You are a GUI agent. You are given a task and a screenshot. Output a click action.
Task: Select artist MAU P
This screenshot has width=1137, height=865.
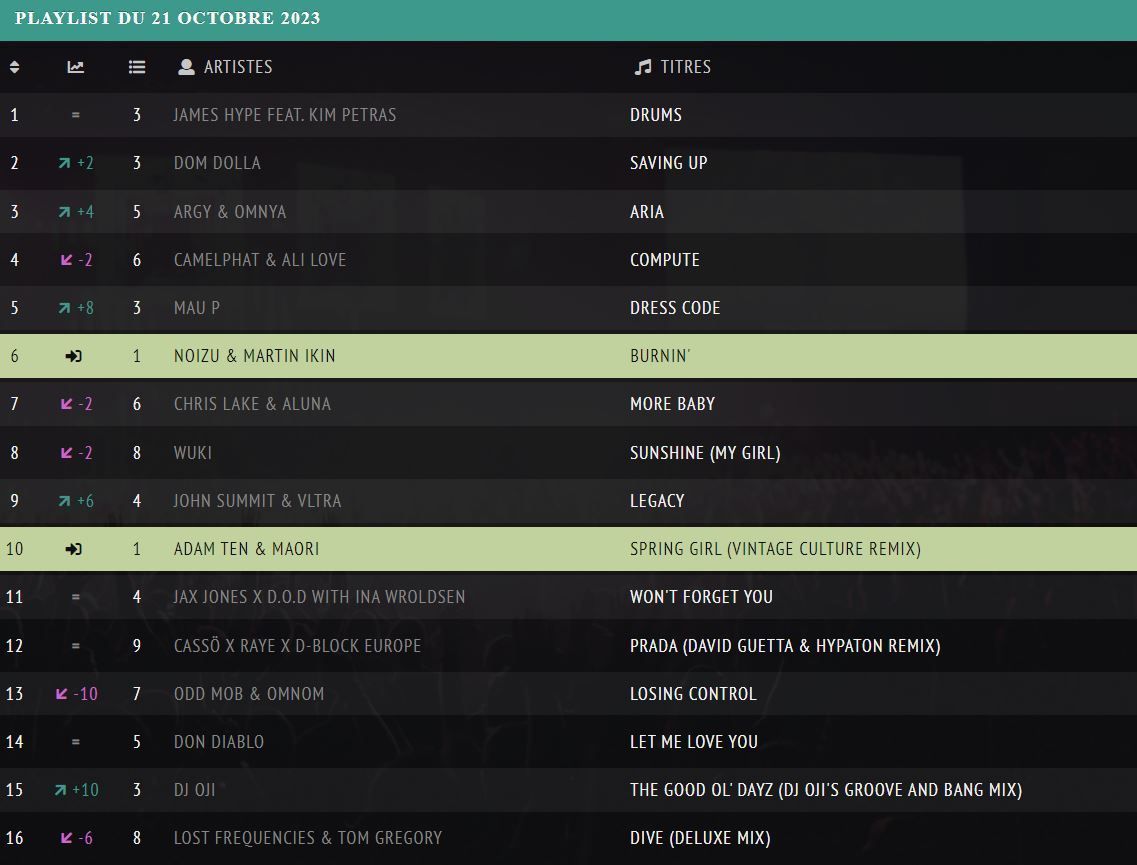tap(197, 308)
